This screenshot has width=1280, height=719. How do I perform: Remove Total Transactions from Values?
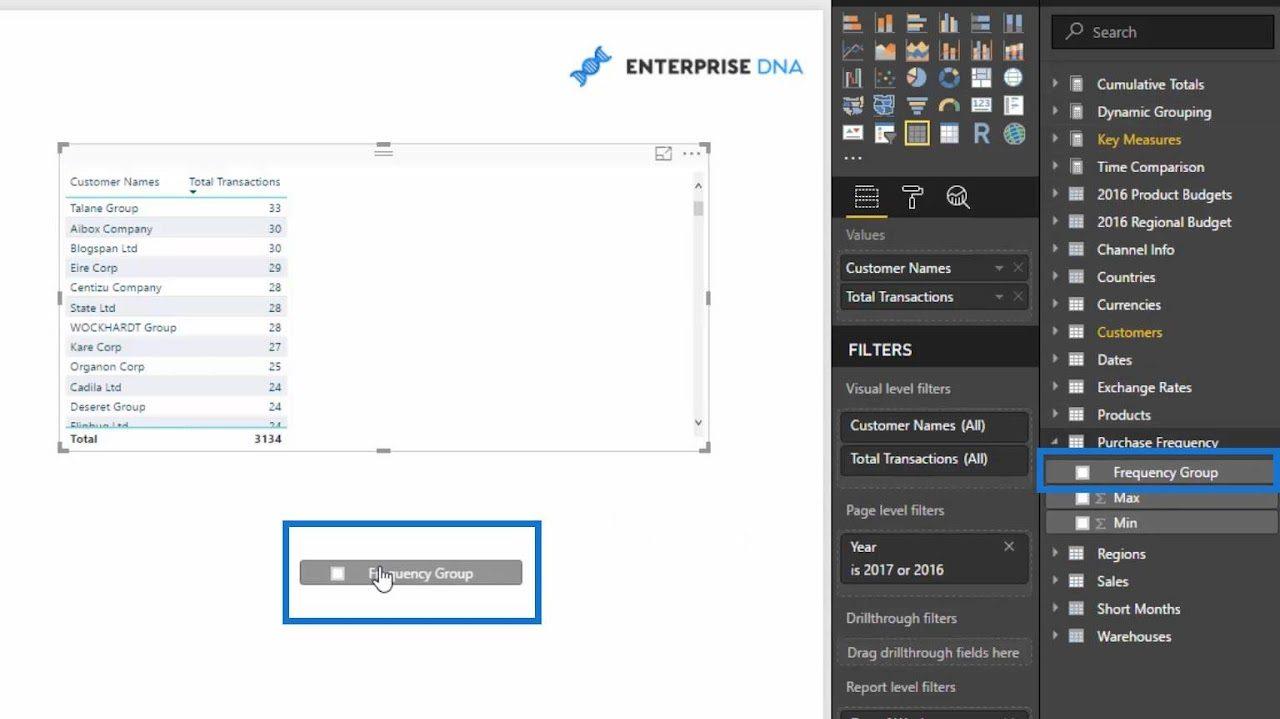click(x=1018, y=296)
